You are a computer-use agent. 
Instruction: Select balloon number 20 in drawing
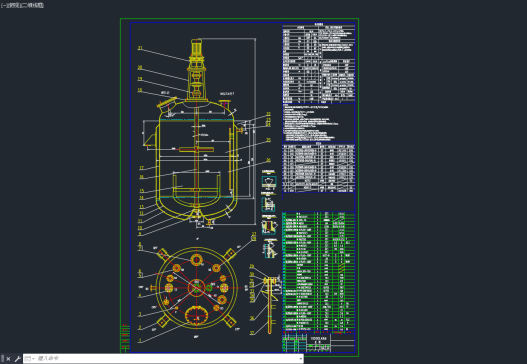pyautogui.click(x=140, y=68)
